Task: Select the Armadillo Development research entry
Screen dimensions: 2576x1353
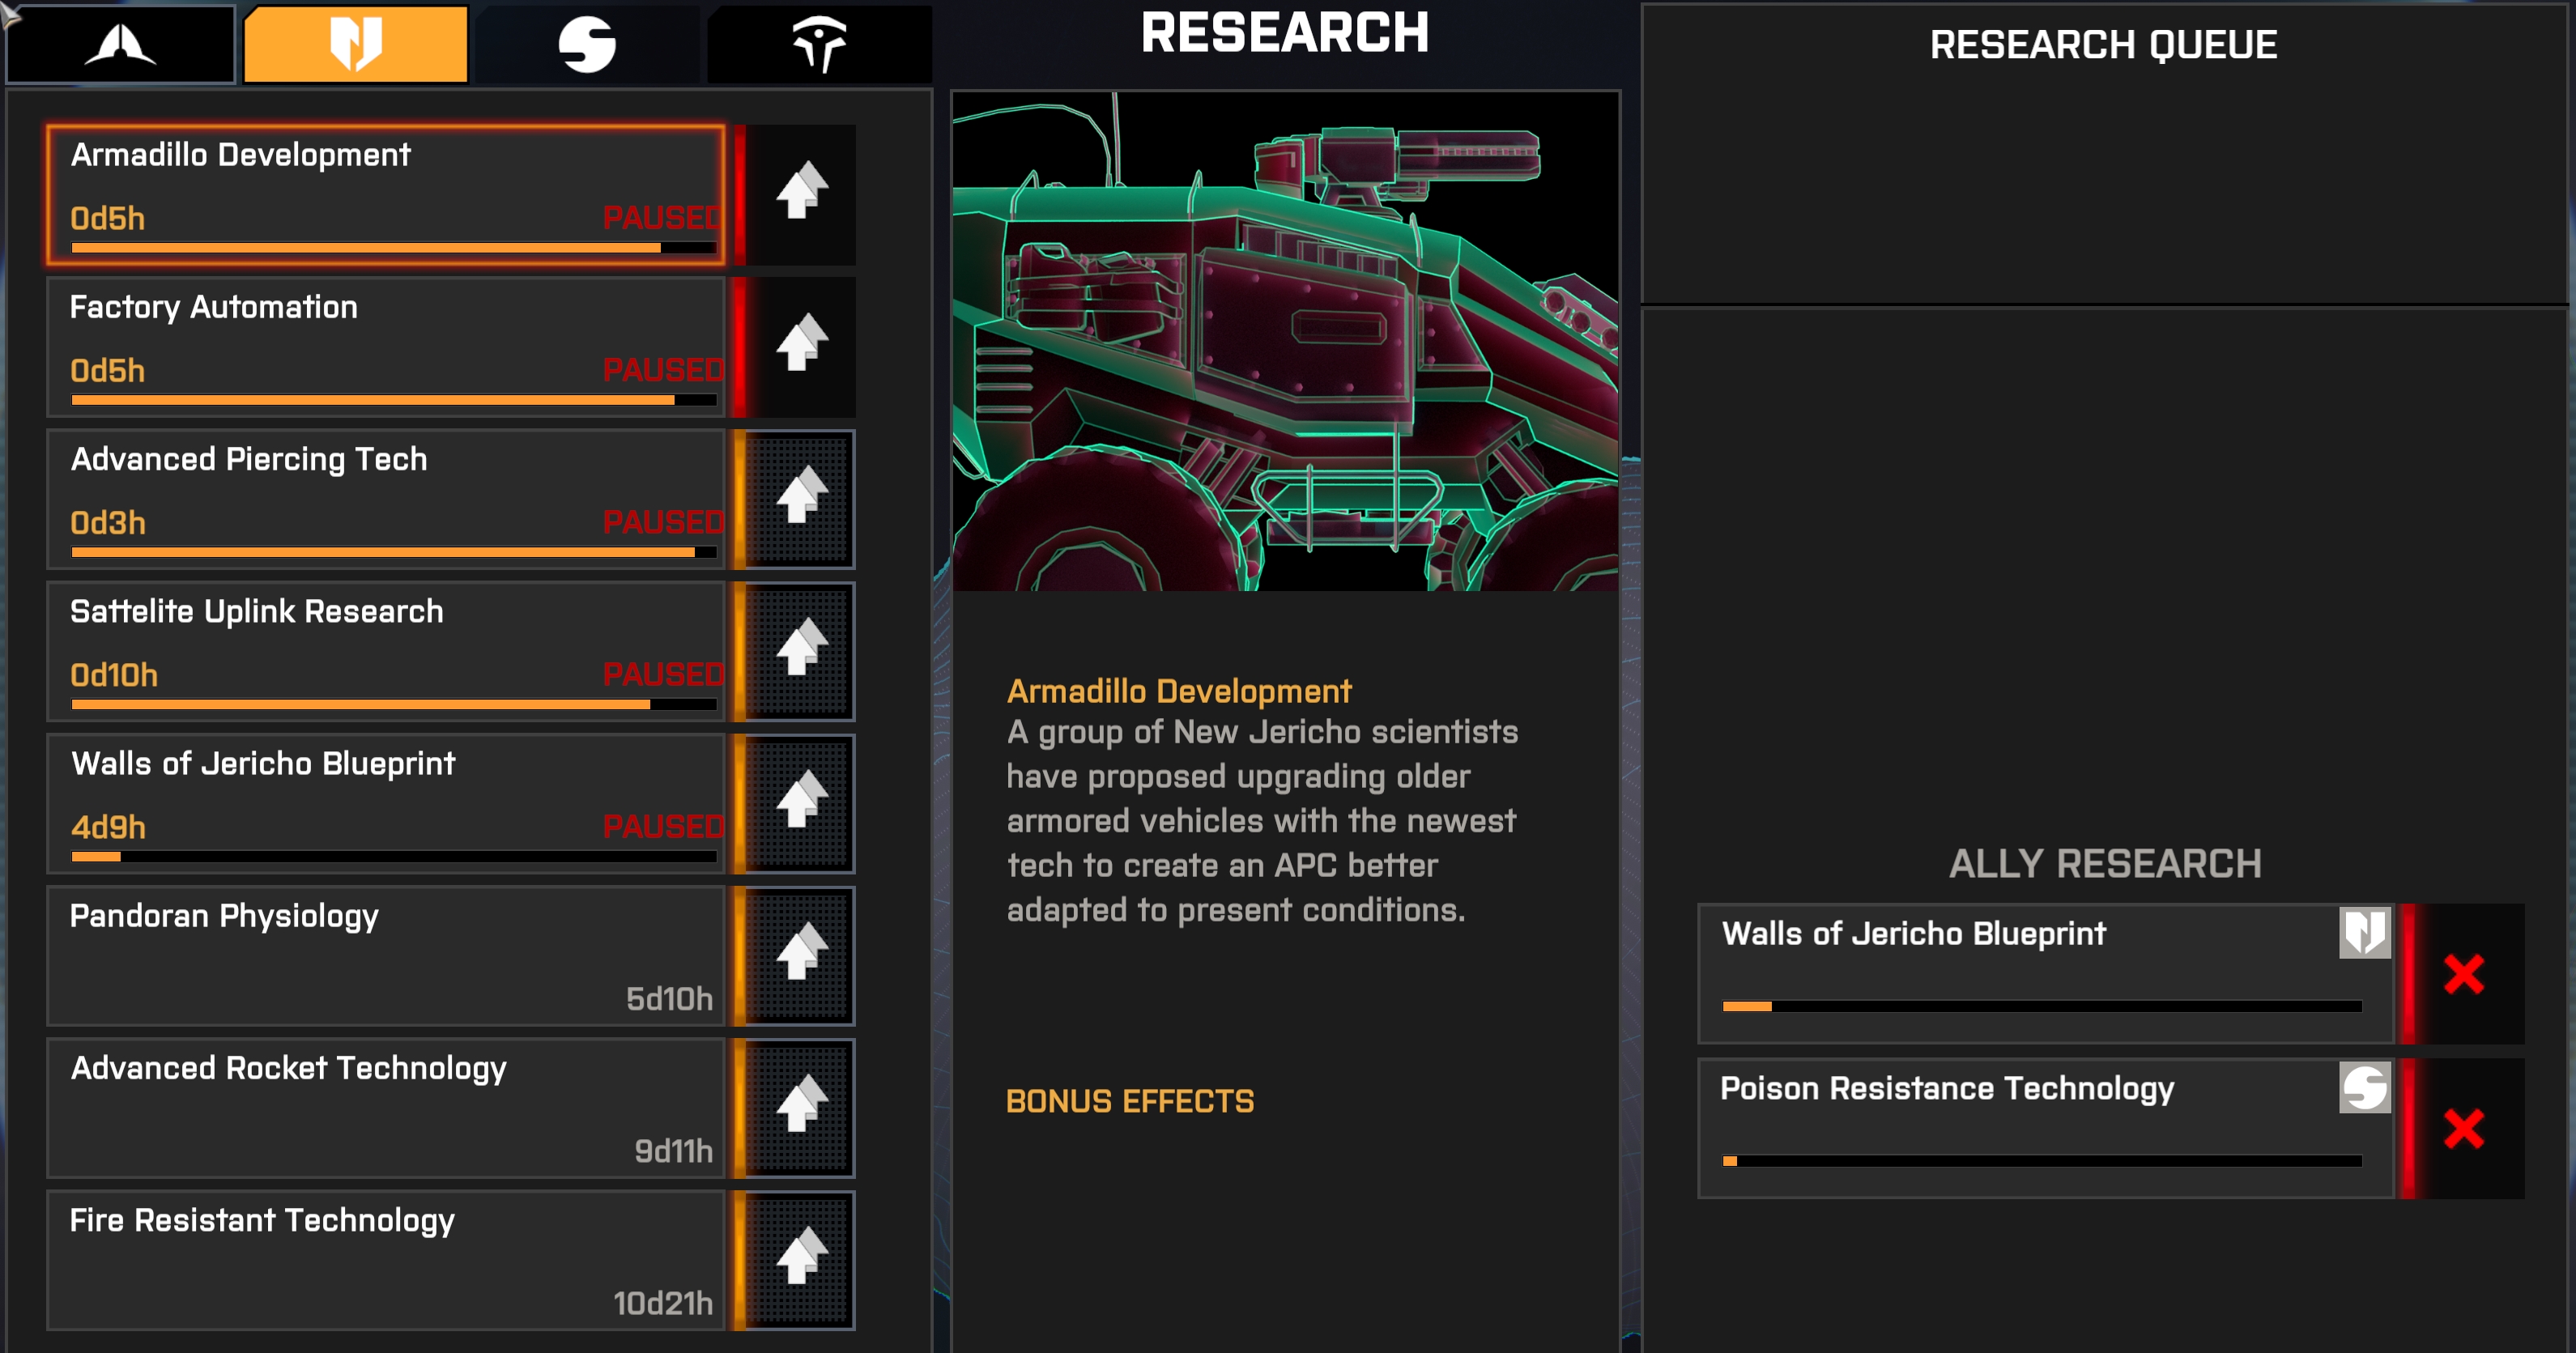Action: (x=386, y=195)
